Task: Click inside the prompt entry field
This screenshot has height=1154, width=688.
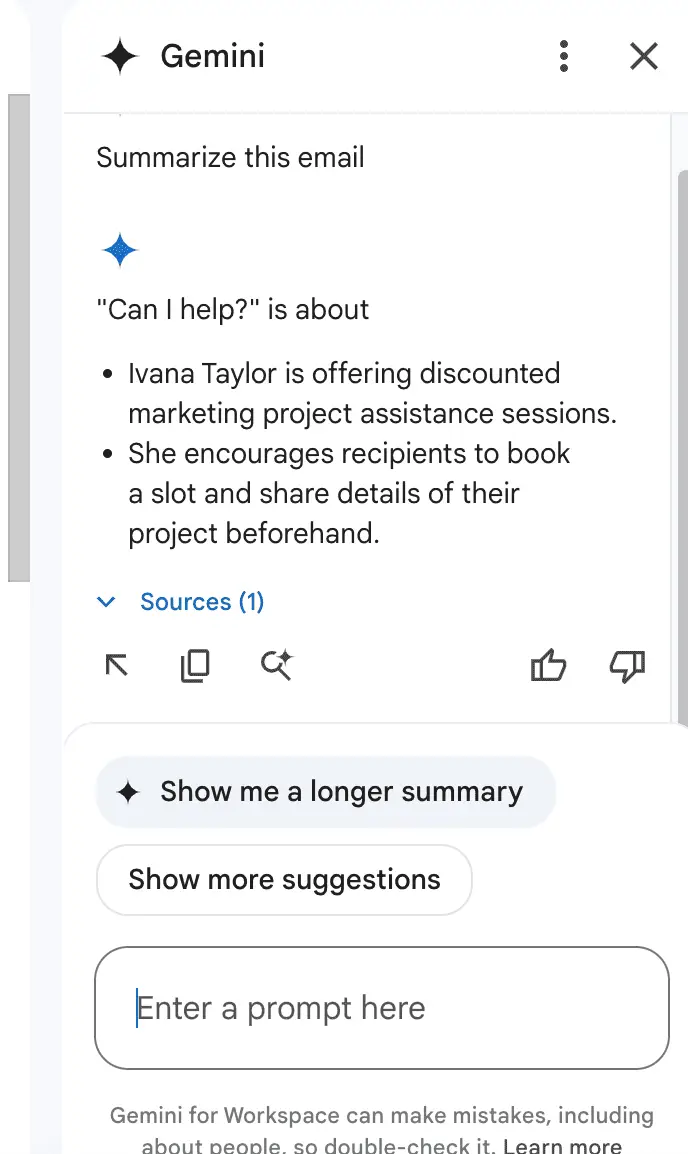Action: pyautogui.click(x=382, y=1007)
